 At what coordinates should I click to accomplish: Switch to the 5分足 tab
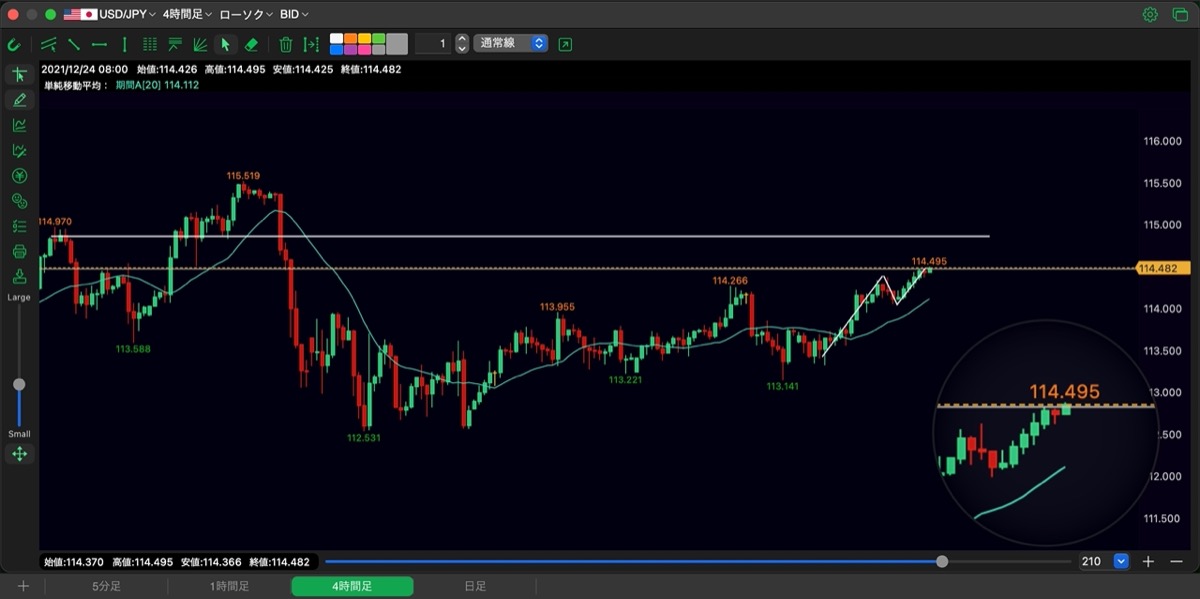point(106,587)
